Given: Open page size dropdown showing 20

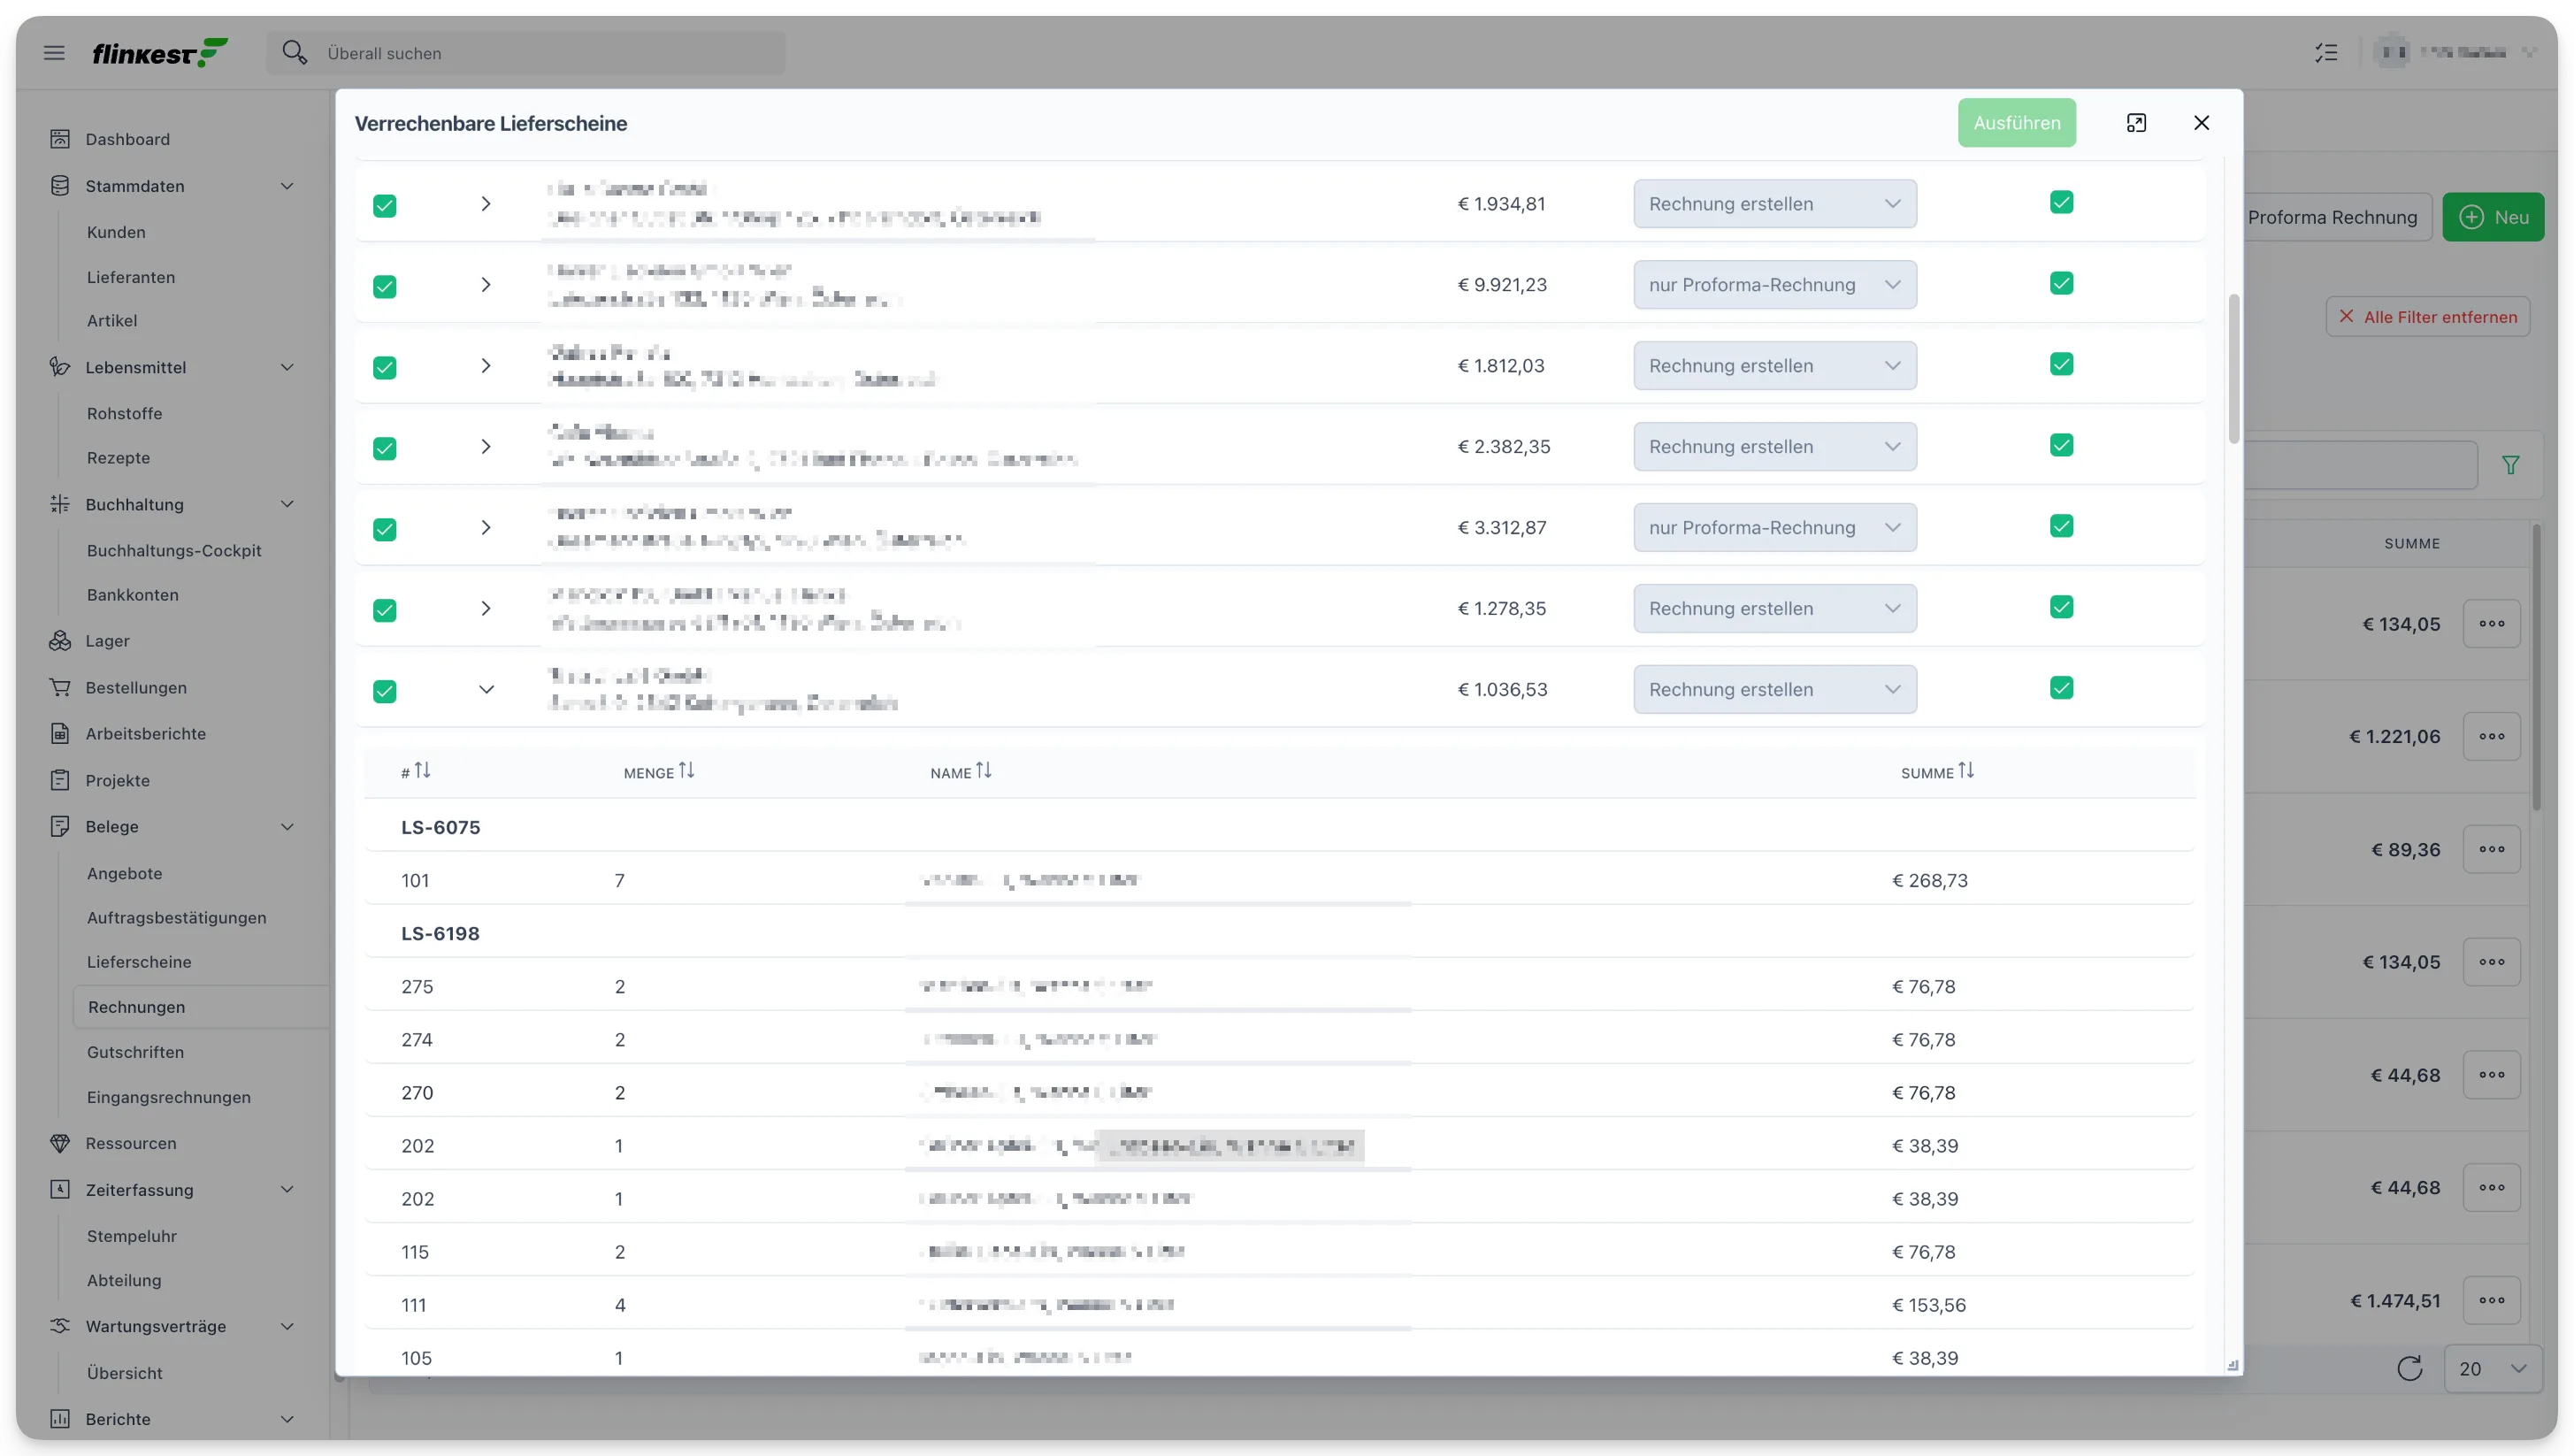Looking at the screenshot, I should [2493, 1368].
